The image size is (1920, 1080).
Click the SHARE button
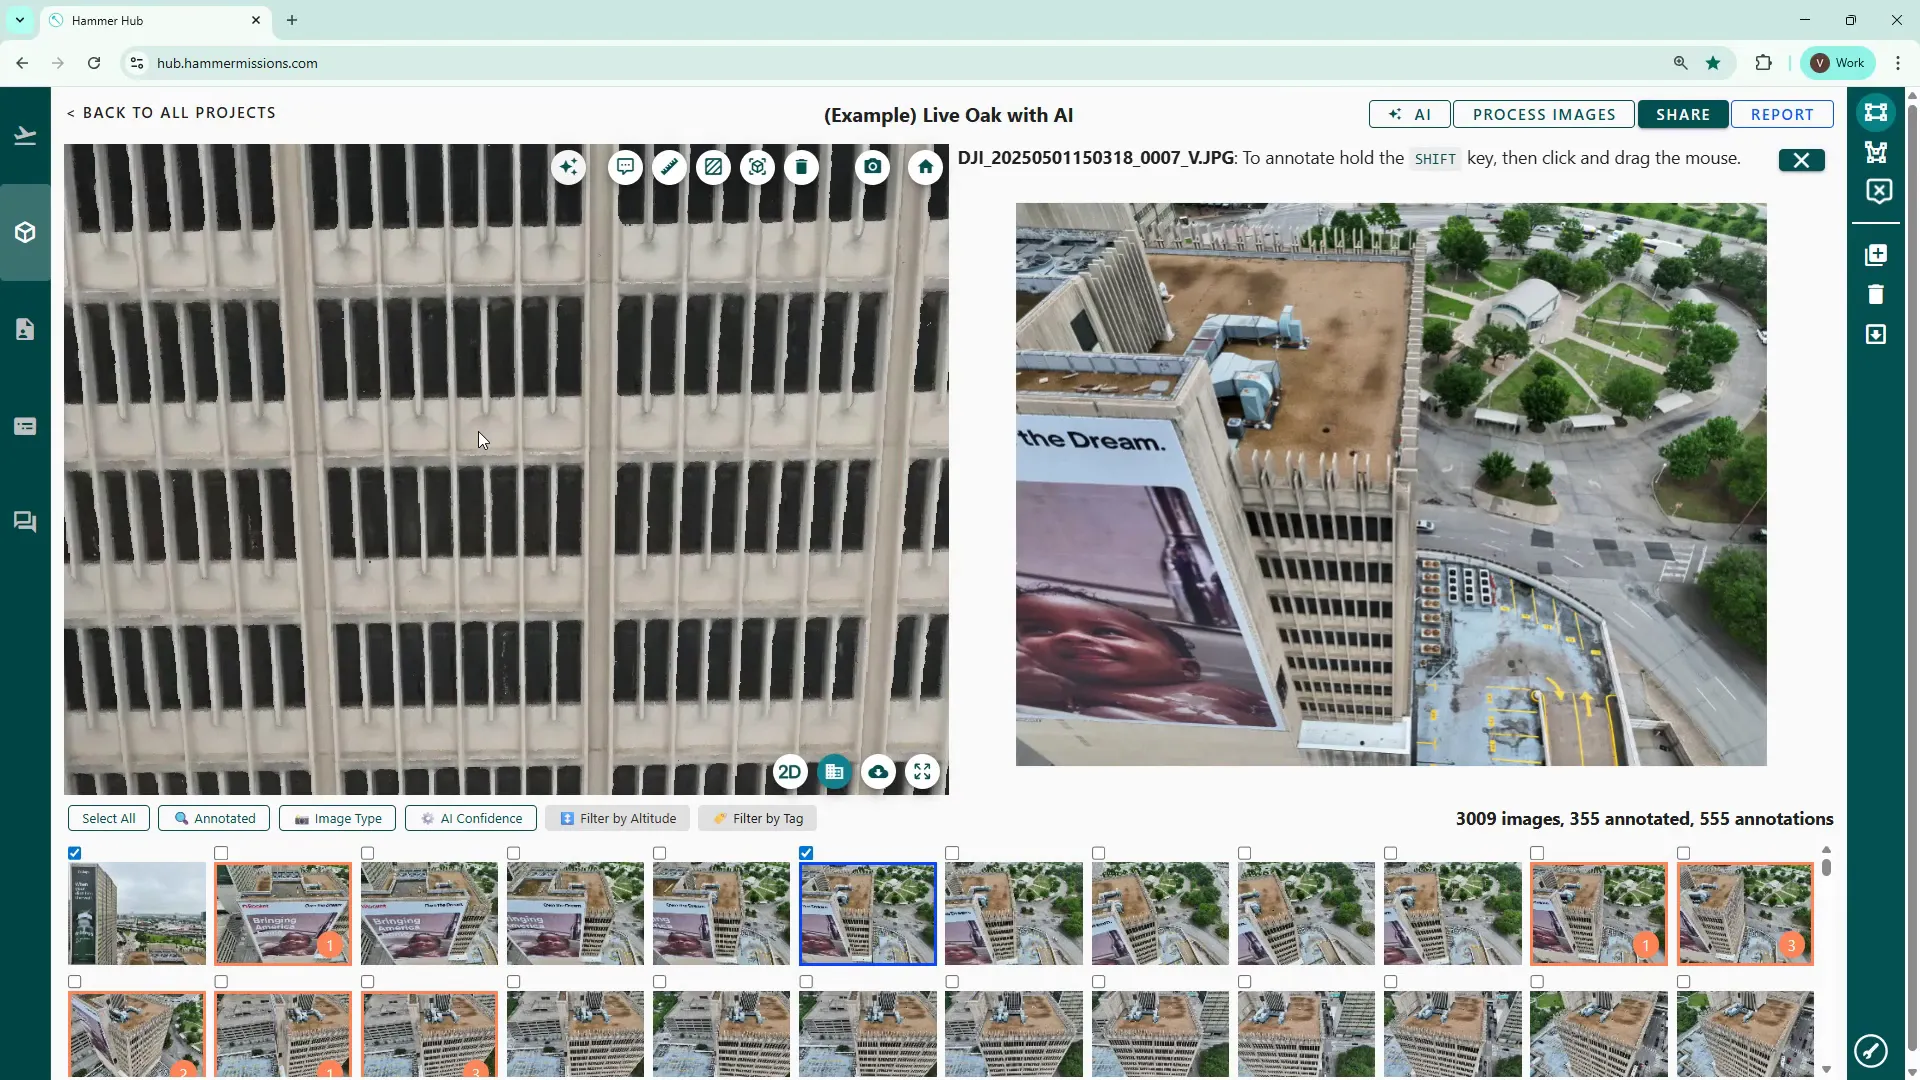coord(1682,114)
